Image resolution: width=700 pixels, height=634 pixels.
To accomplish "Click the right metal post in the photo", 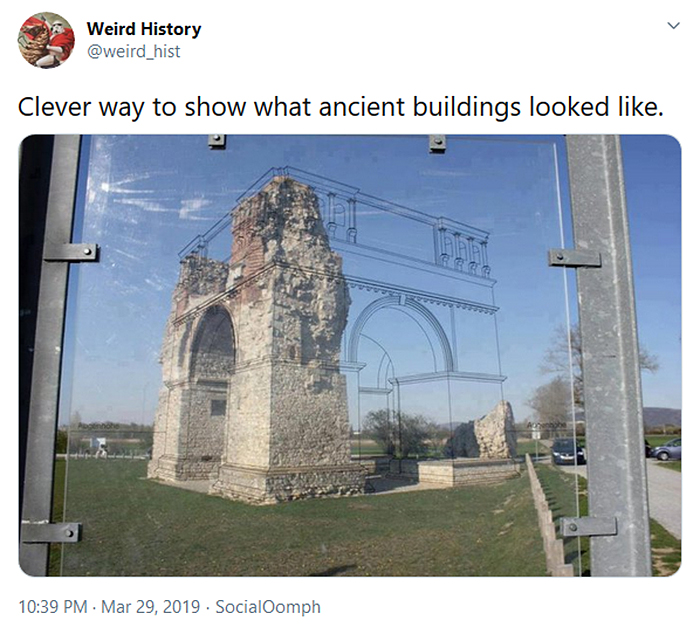I will tap(609, 355).
